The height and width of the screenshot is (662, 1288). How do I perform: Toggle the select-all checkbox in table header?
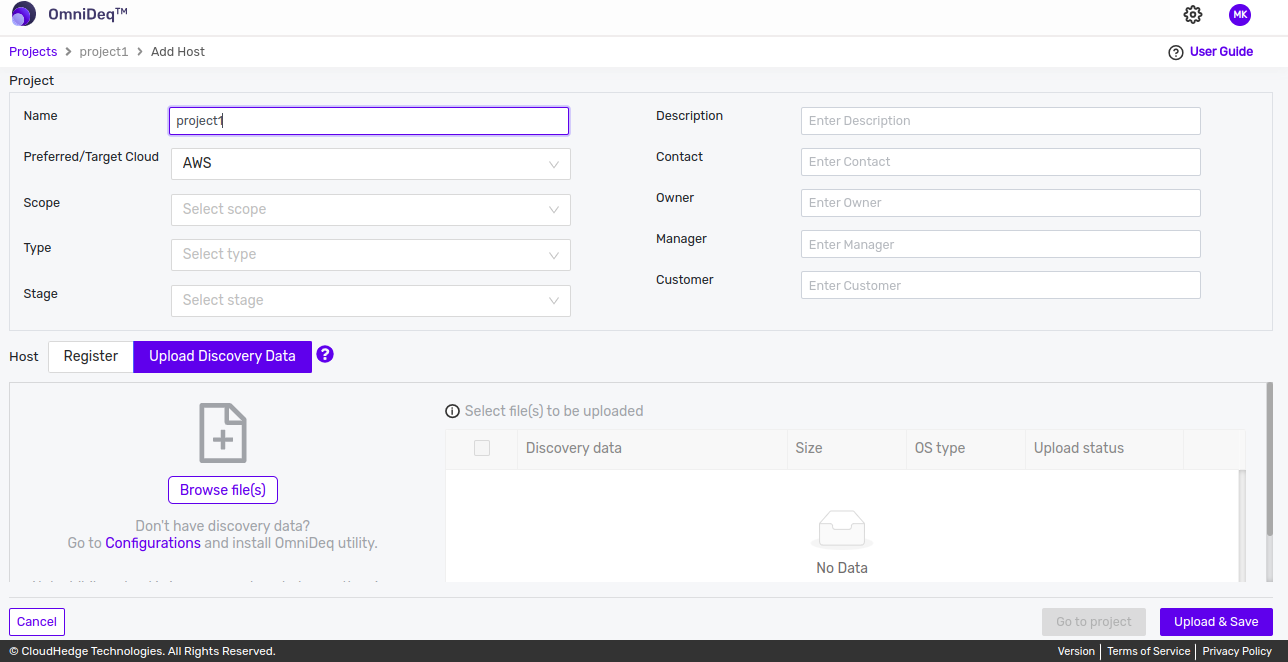pos(482,448)
